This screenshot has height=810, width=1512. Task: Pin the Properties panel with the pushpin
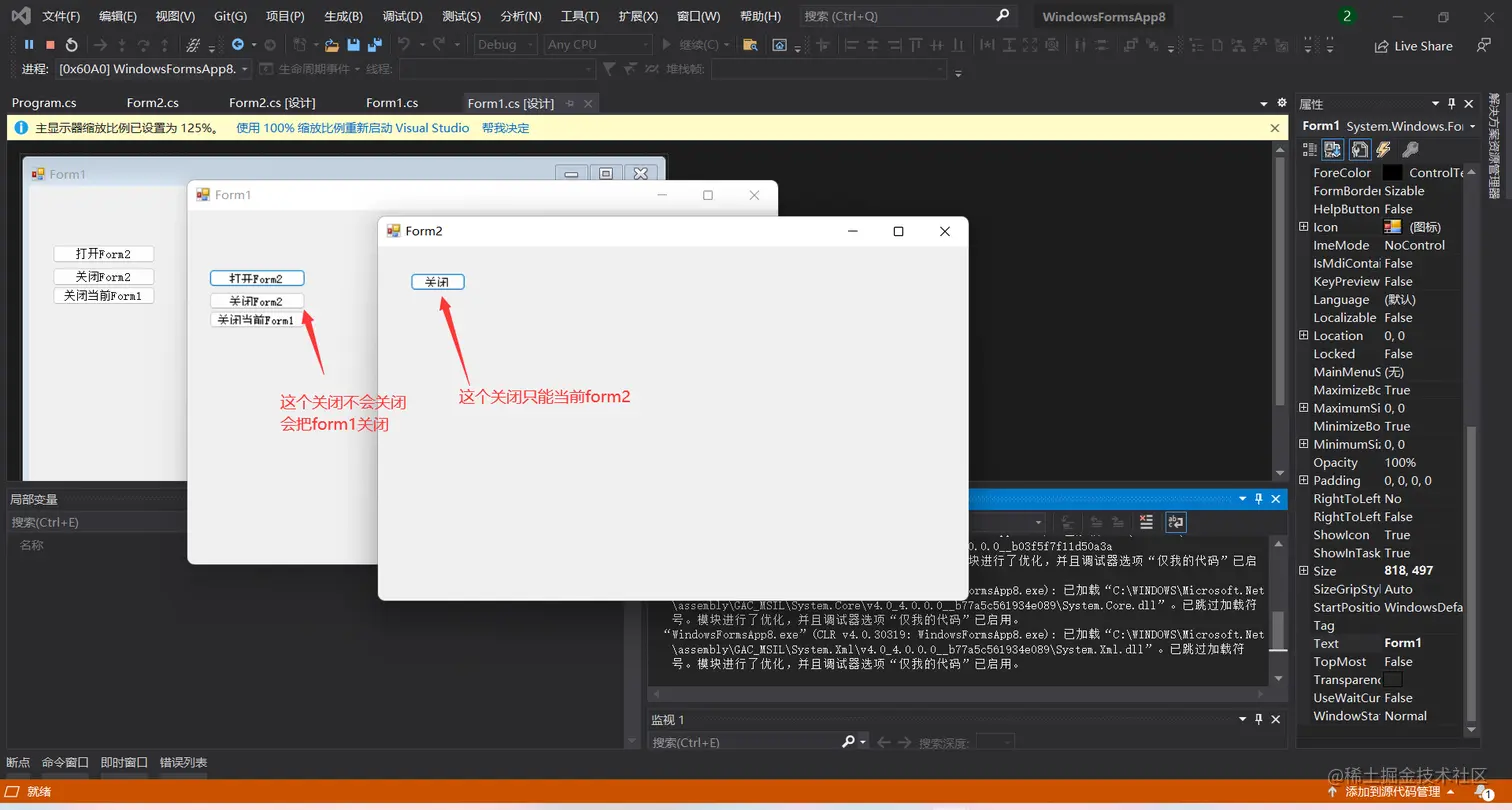click(x=1453, y=104)
